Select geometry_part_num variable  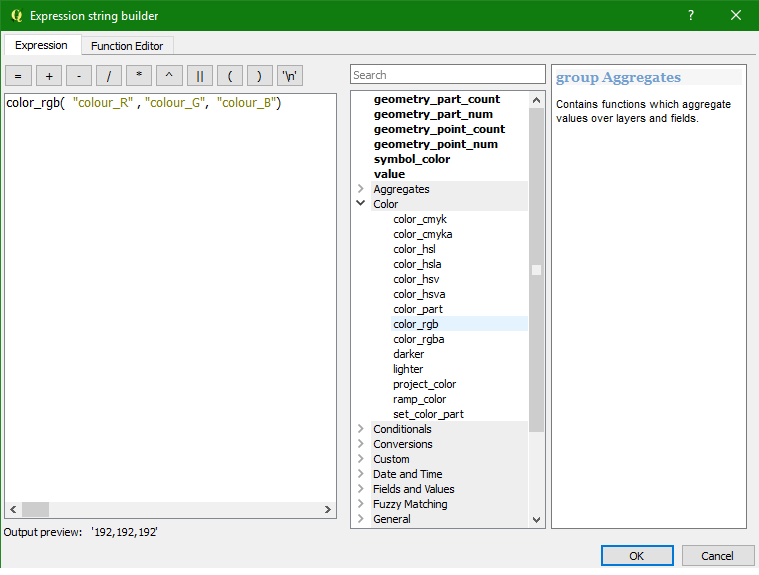pyautogui.click(x=433, y=114)
